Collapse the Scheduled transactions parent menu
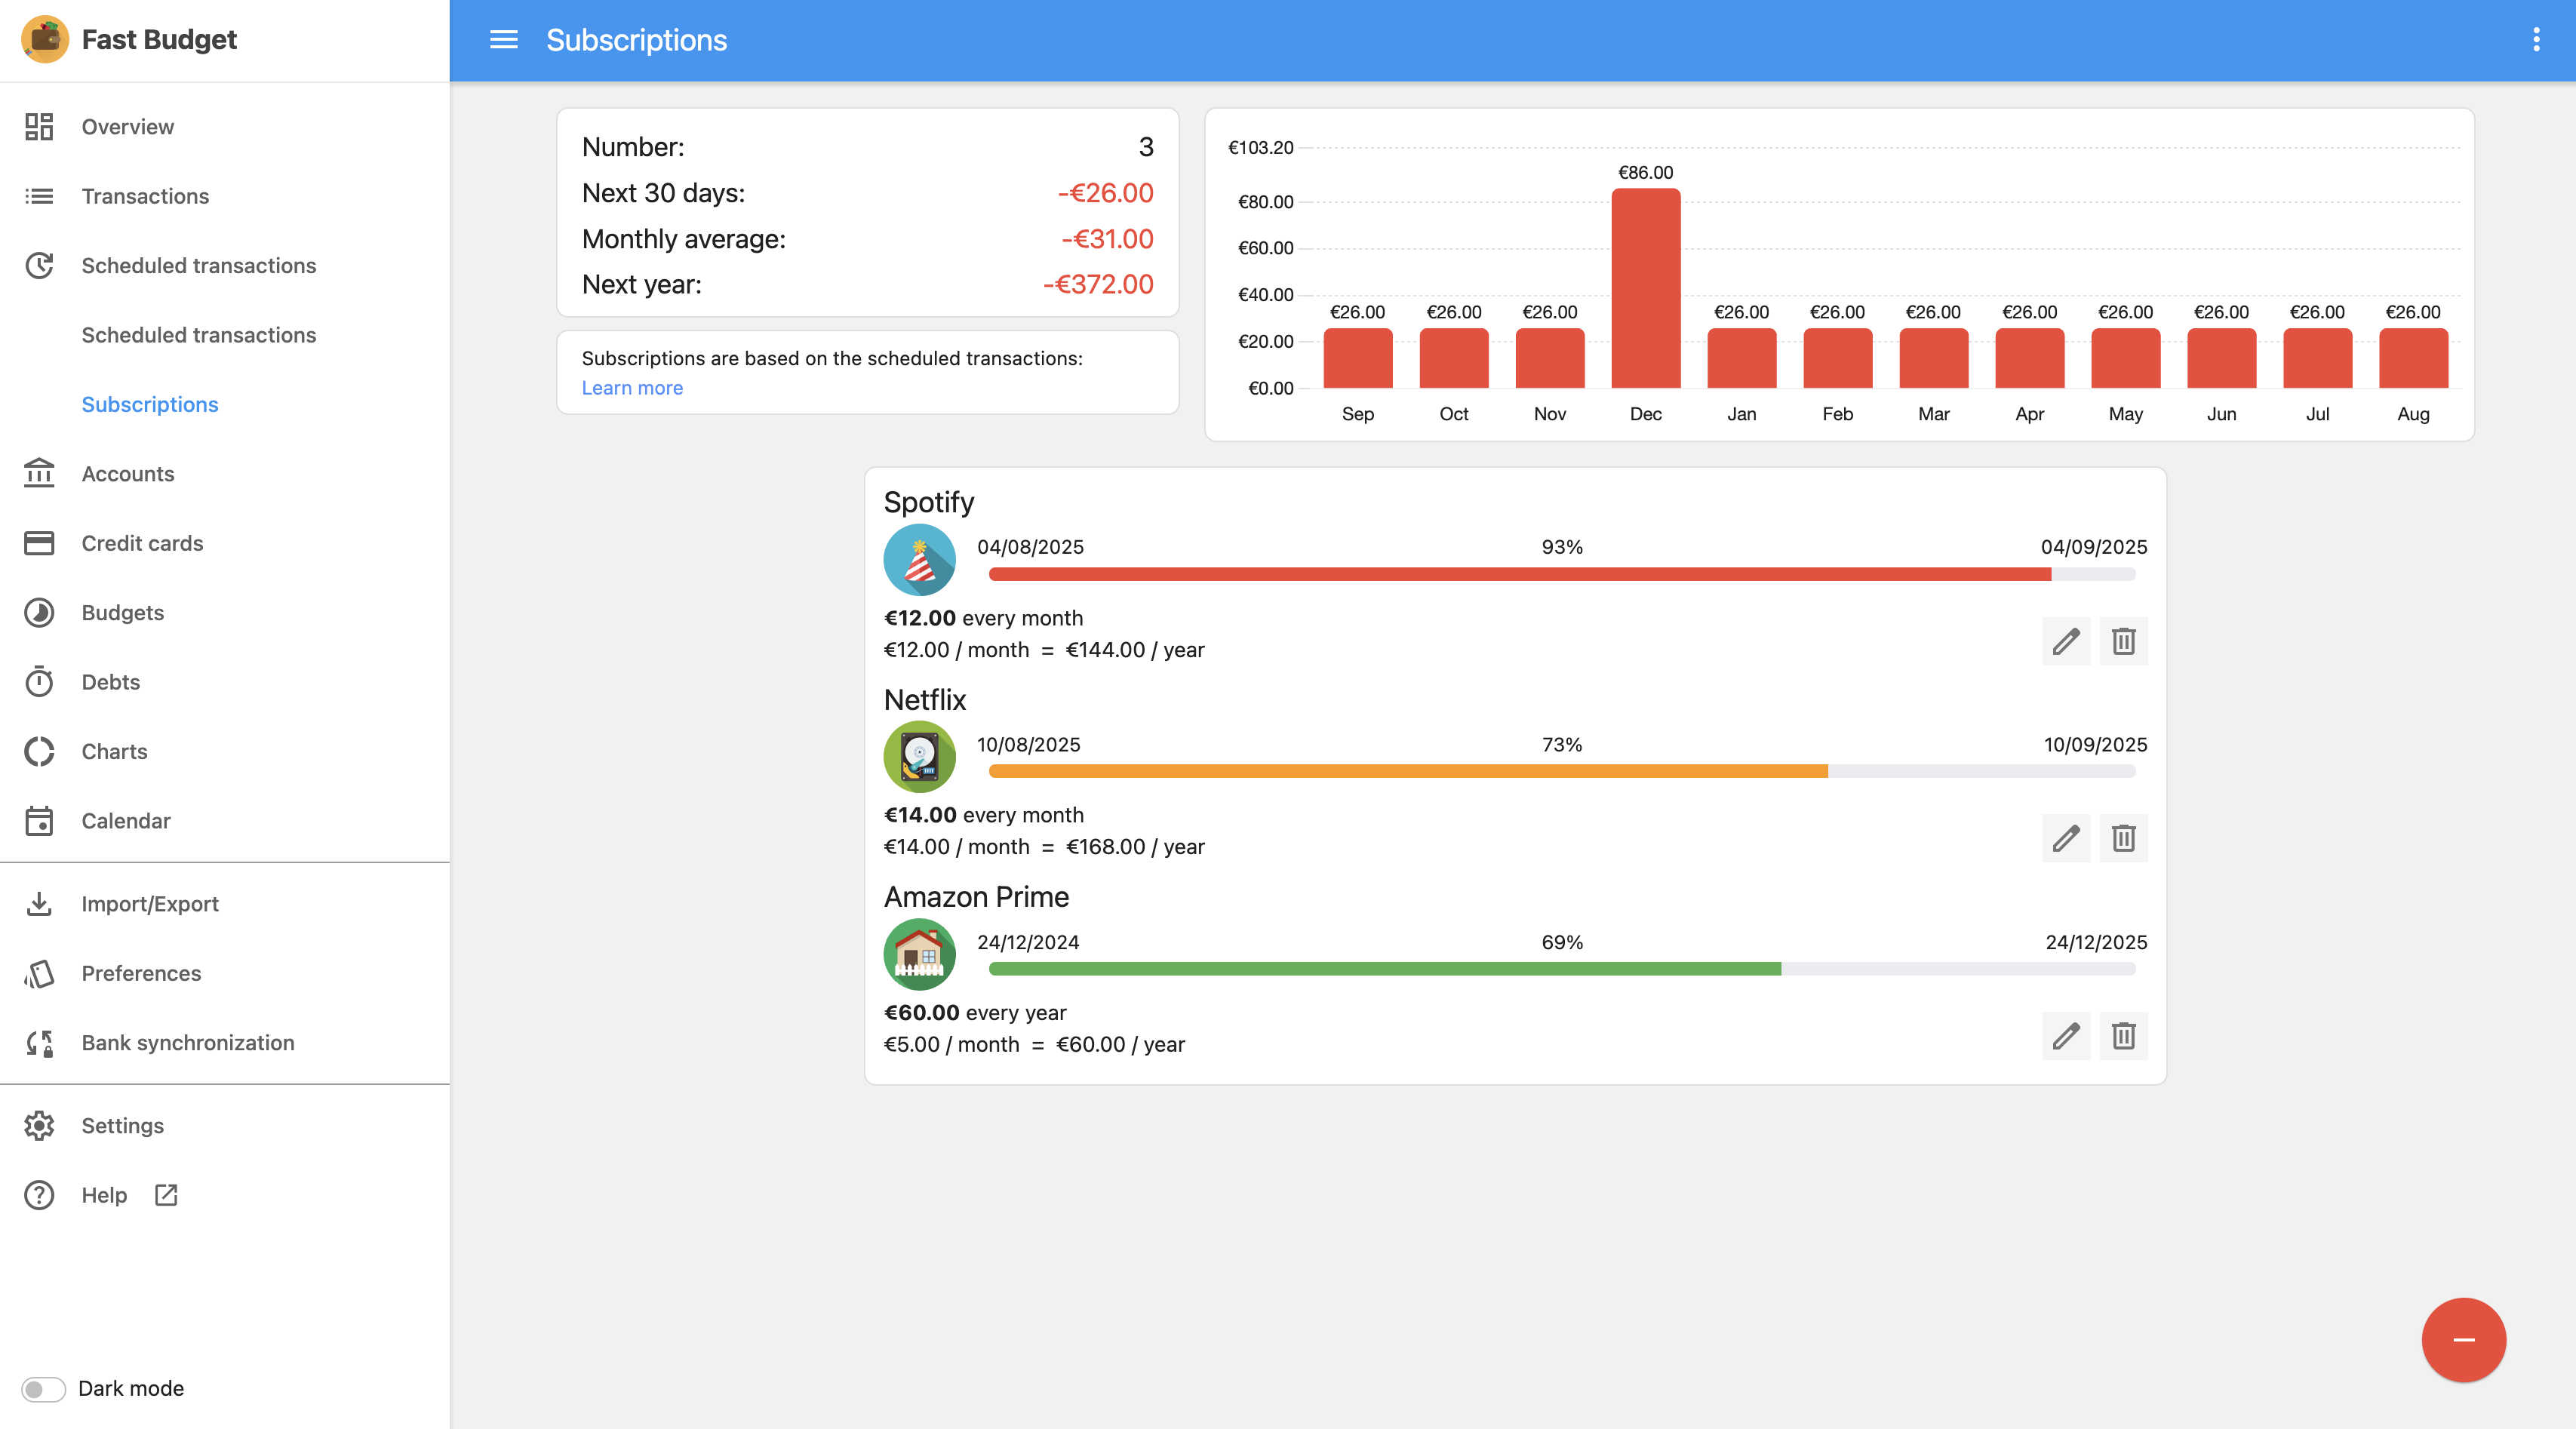Image resolution: width=2576 pixels, height=1429 pixels. coord(225,266)
